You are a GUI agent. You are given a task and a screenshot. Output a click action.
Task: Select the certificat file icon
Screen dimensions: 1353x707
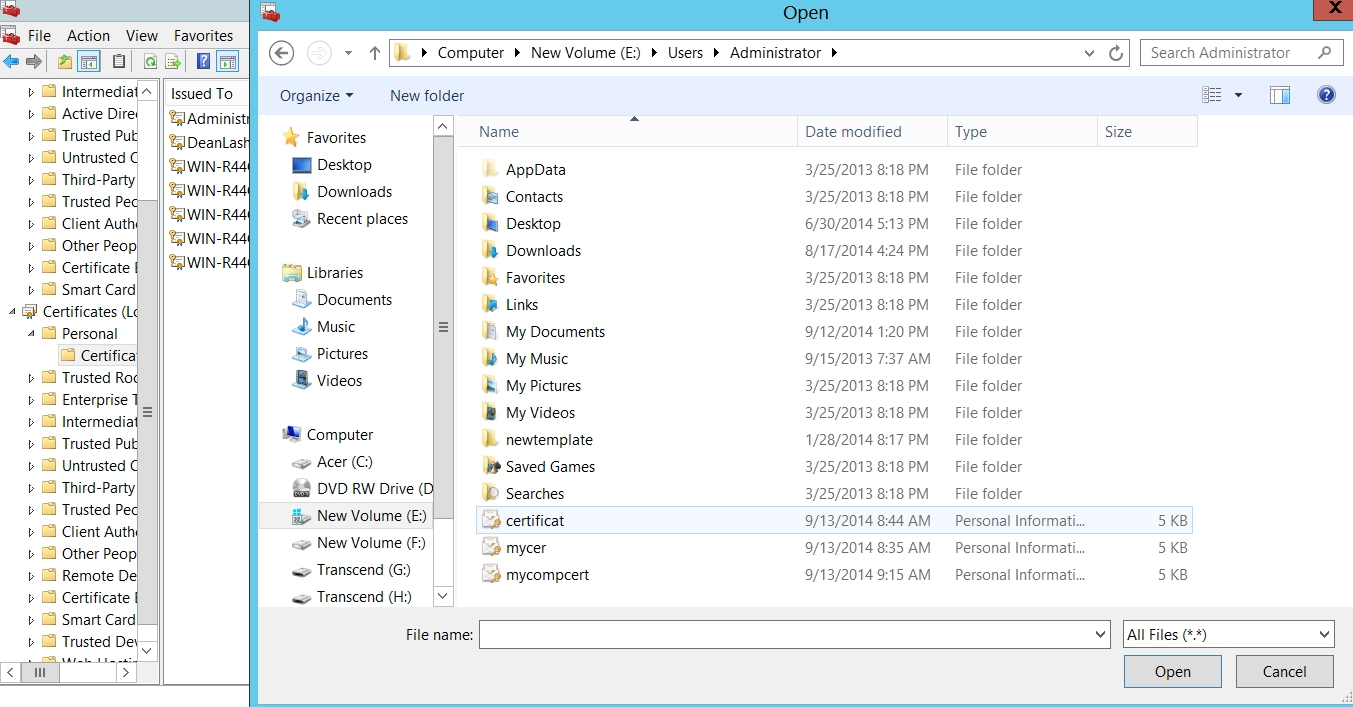coord(490,520)
